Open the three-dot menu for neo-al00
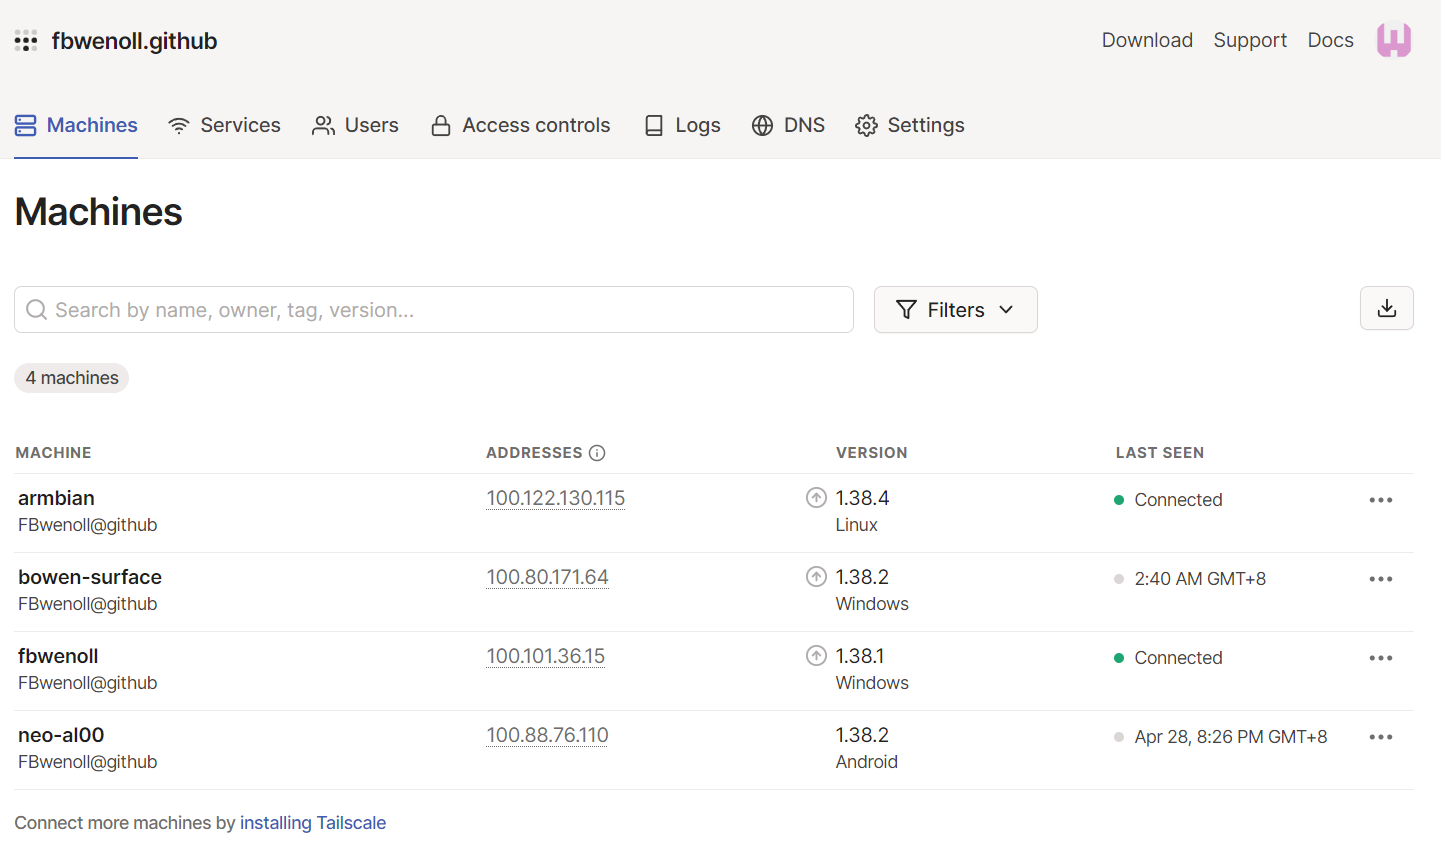This screenshot has width=1441, height=850. [x=1381, y=737]
